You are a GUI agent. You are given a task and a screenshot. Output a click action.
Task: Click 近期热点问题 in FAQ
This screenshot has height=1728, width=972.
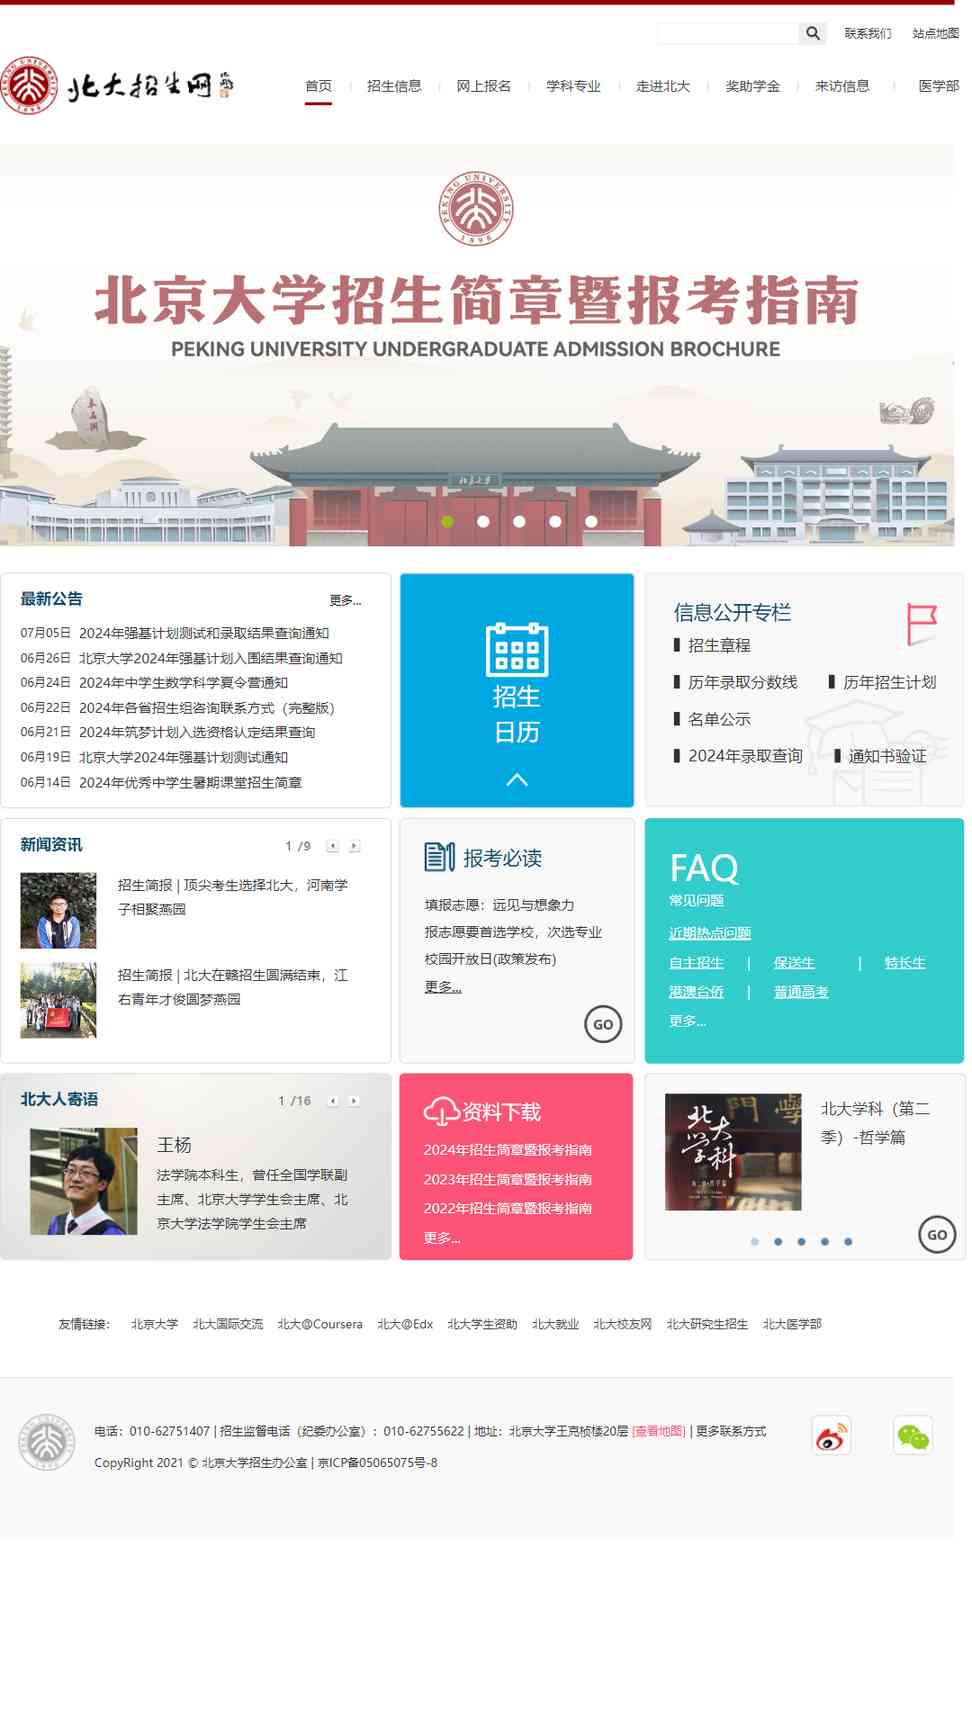coord(710,933)
